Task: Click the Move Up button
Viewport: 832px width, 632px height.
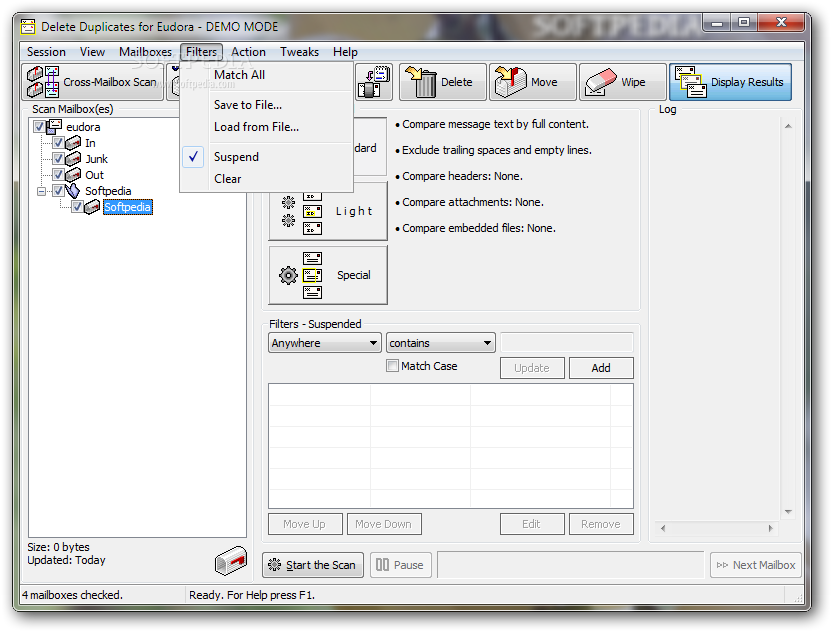Action: point(305,524)
